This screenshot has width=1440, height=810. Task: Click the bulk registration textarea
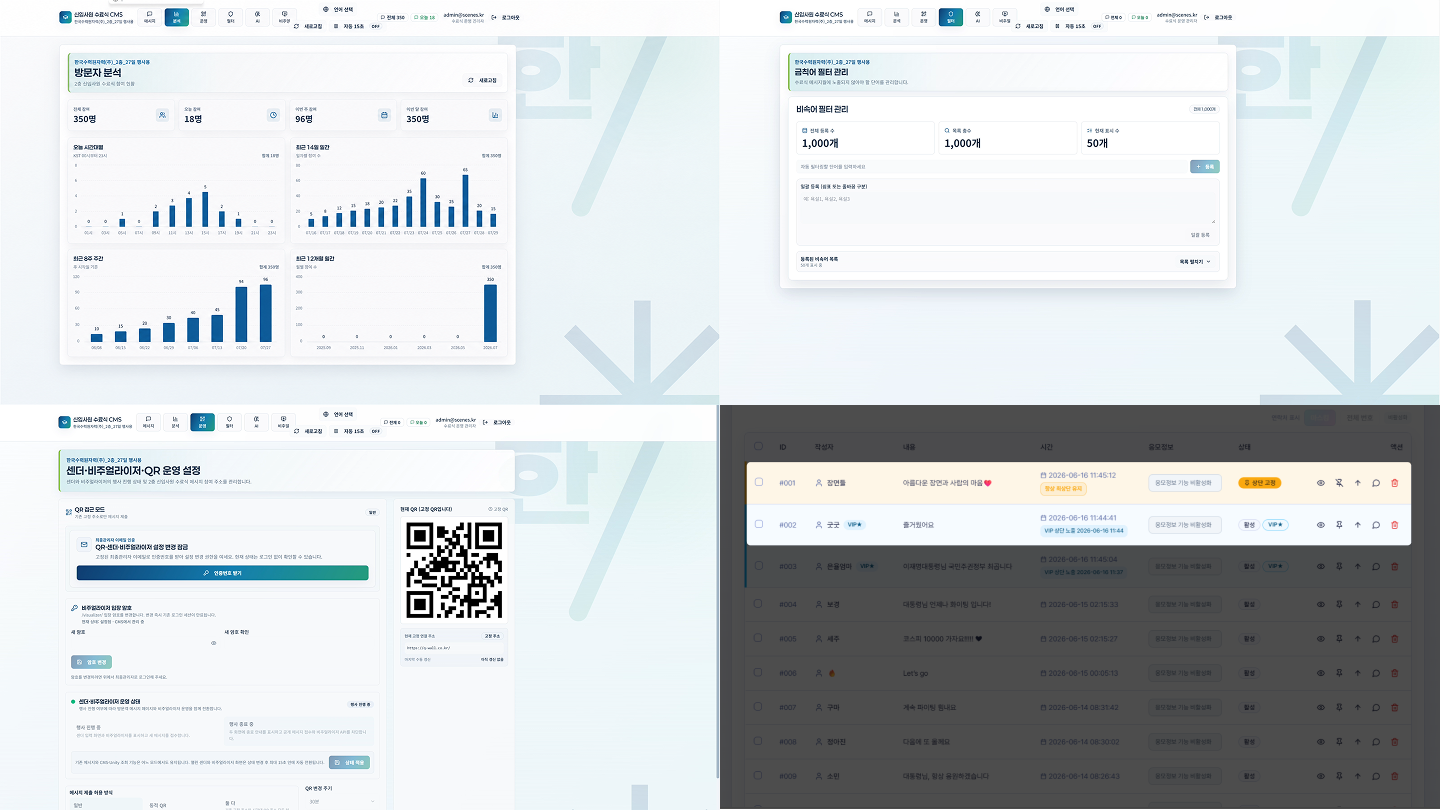tap(1008, 208)
